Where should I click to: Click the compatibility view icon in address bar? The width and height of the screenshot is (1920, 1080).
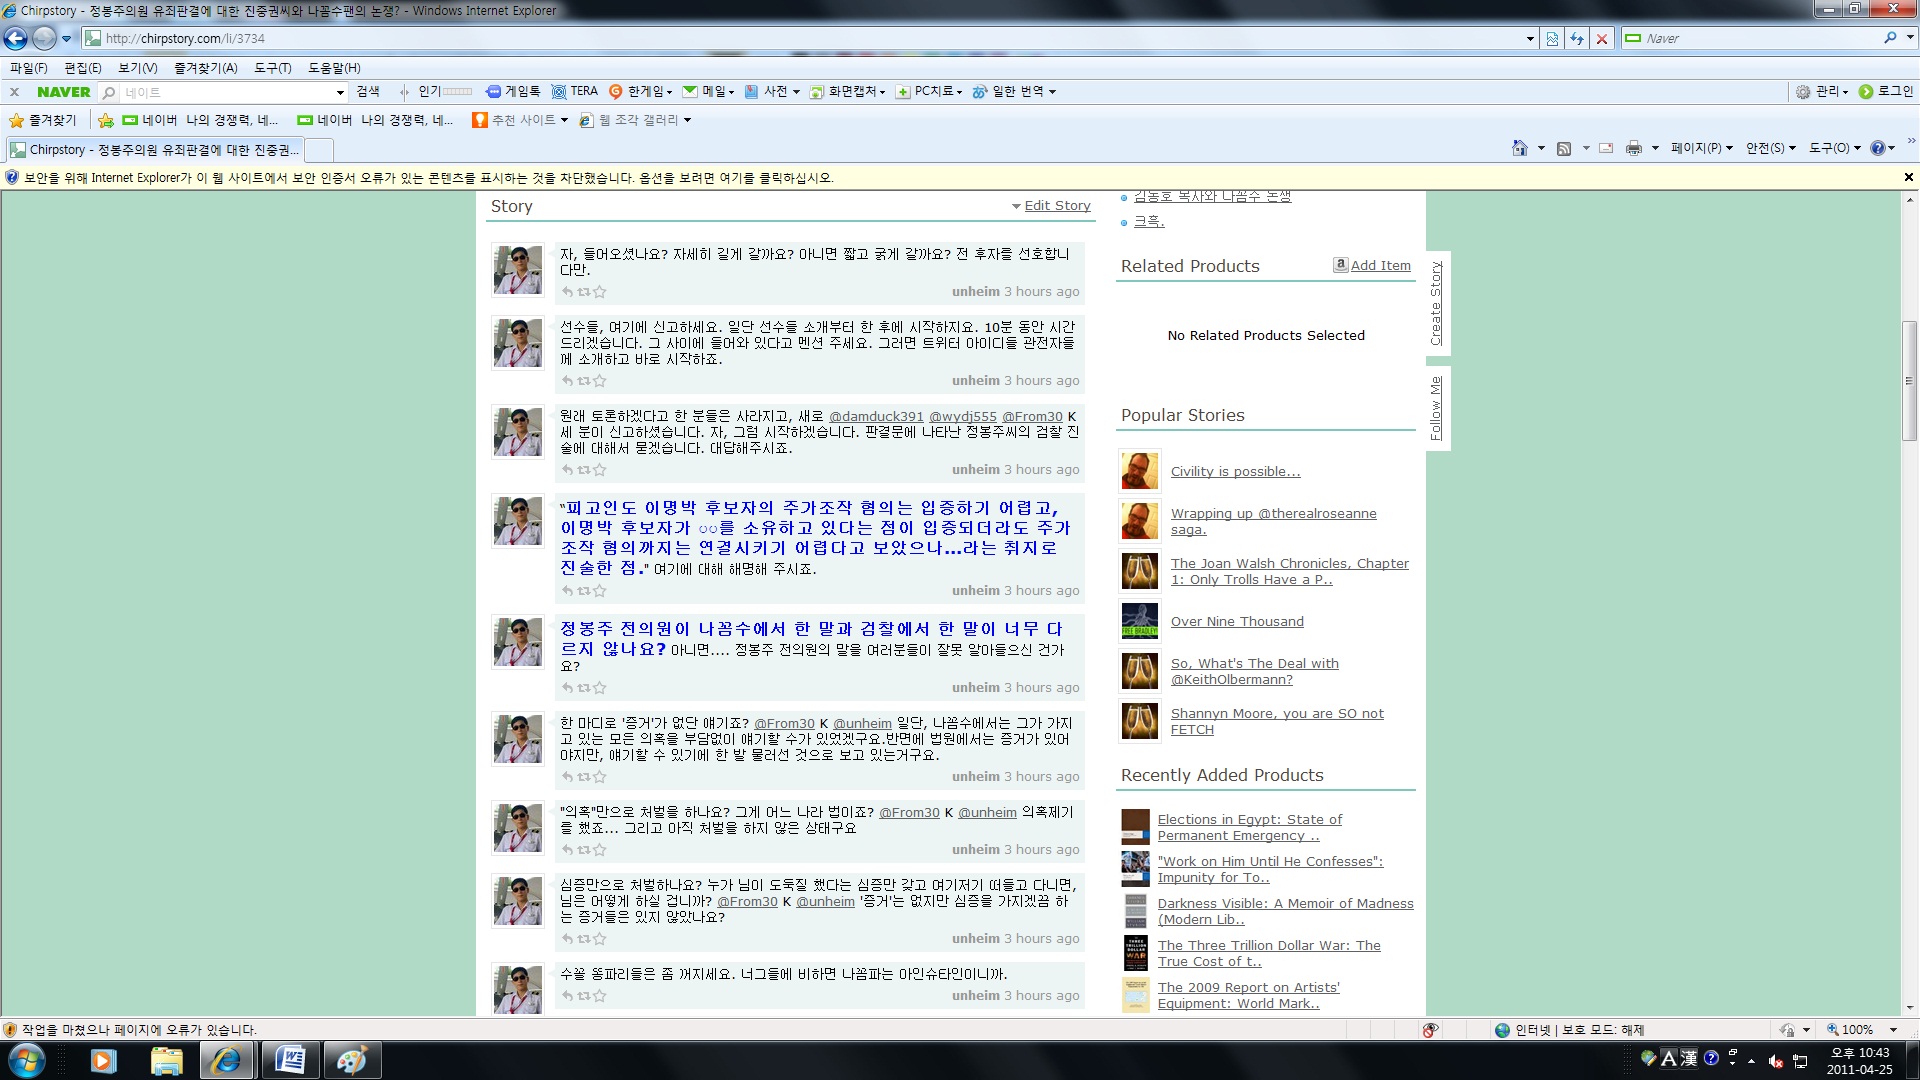[x=1551, y=39]
